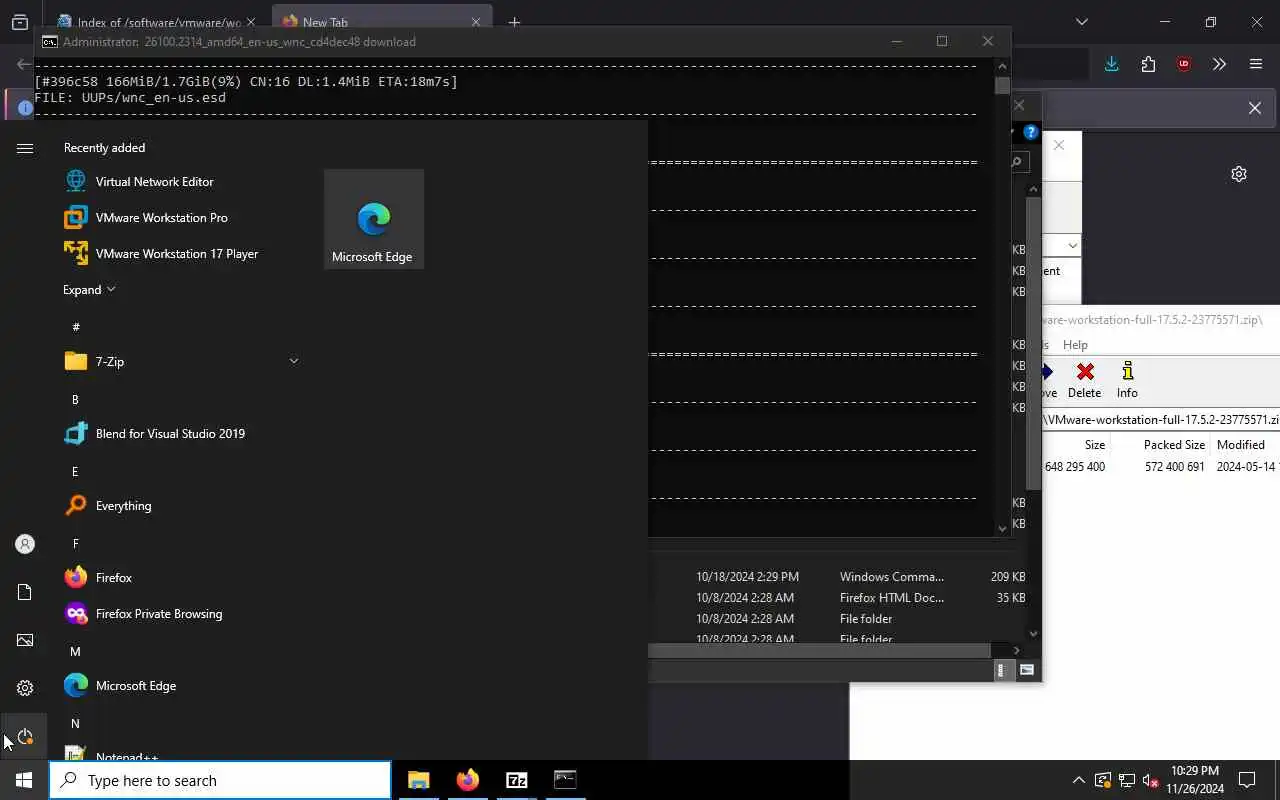1280x800 pixels.
Task: Click the network icon in system tray
Action: click(1126, 781)
